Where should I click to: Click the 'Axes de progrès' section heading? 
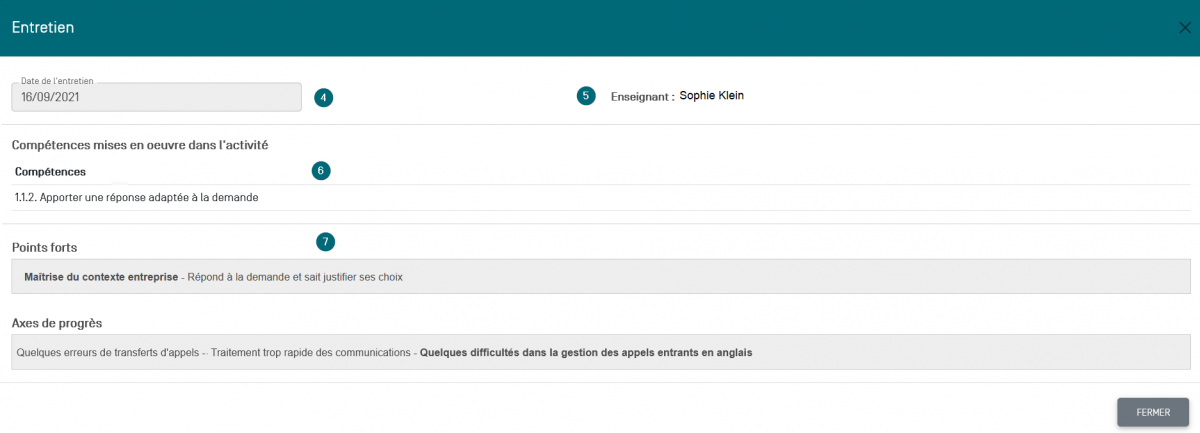pyautogui.click(x=57, y=323)
